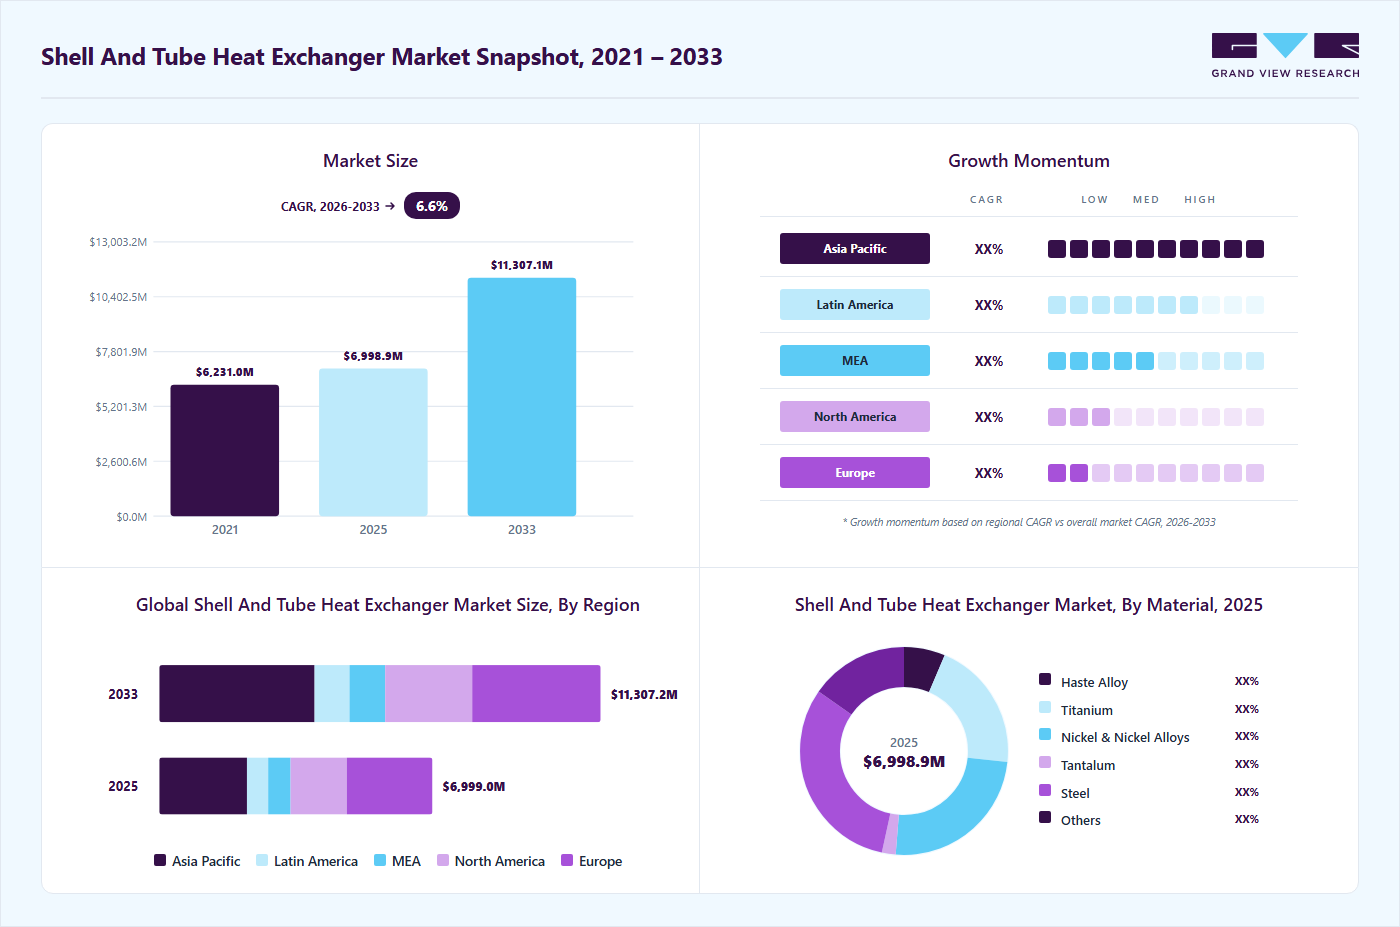
Task: Click the Asia Pacific region label
Action: [x=855, y=249]
